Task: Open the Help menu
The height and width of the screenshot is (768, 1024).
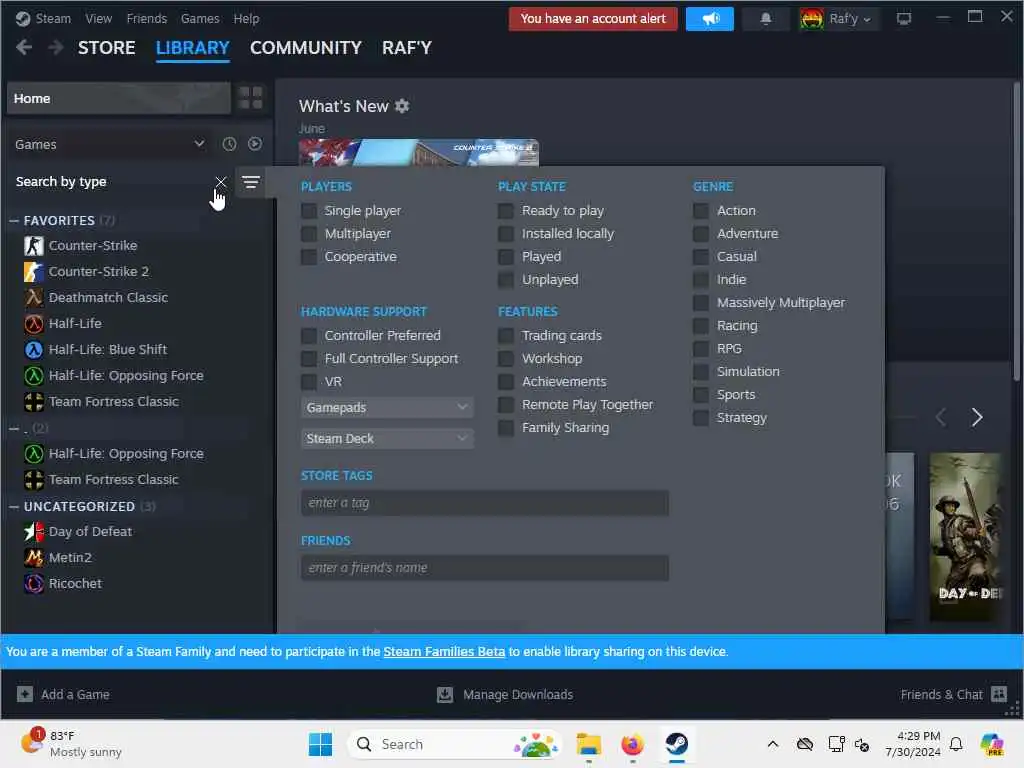Action: (246, 19)
